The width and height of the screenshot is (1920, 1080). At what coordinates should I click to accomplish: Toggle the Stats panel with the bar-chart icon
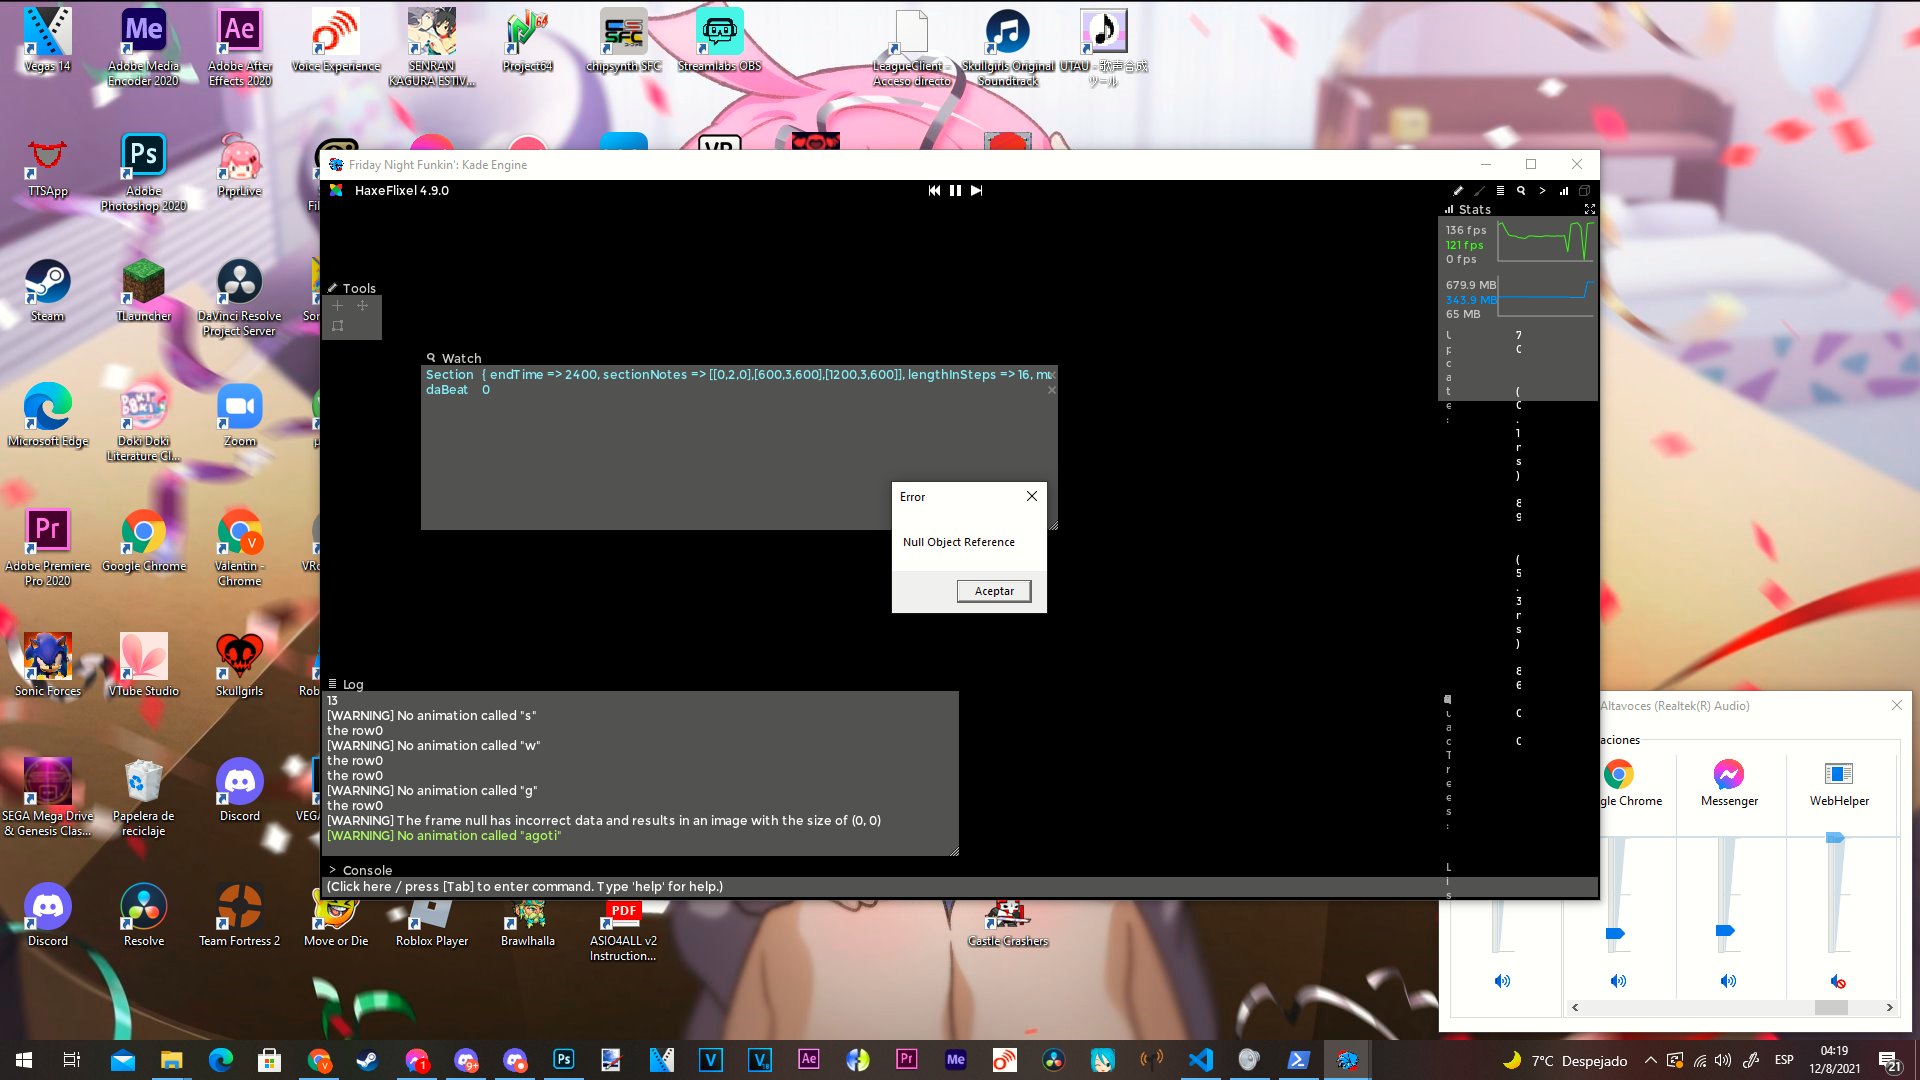1565,190
